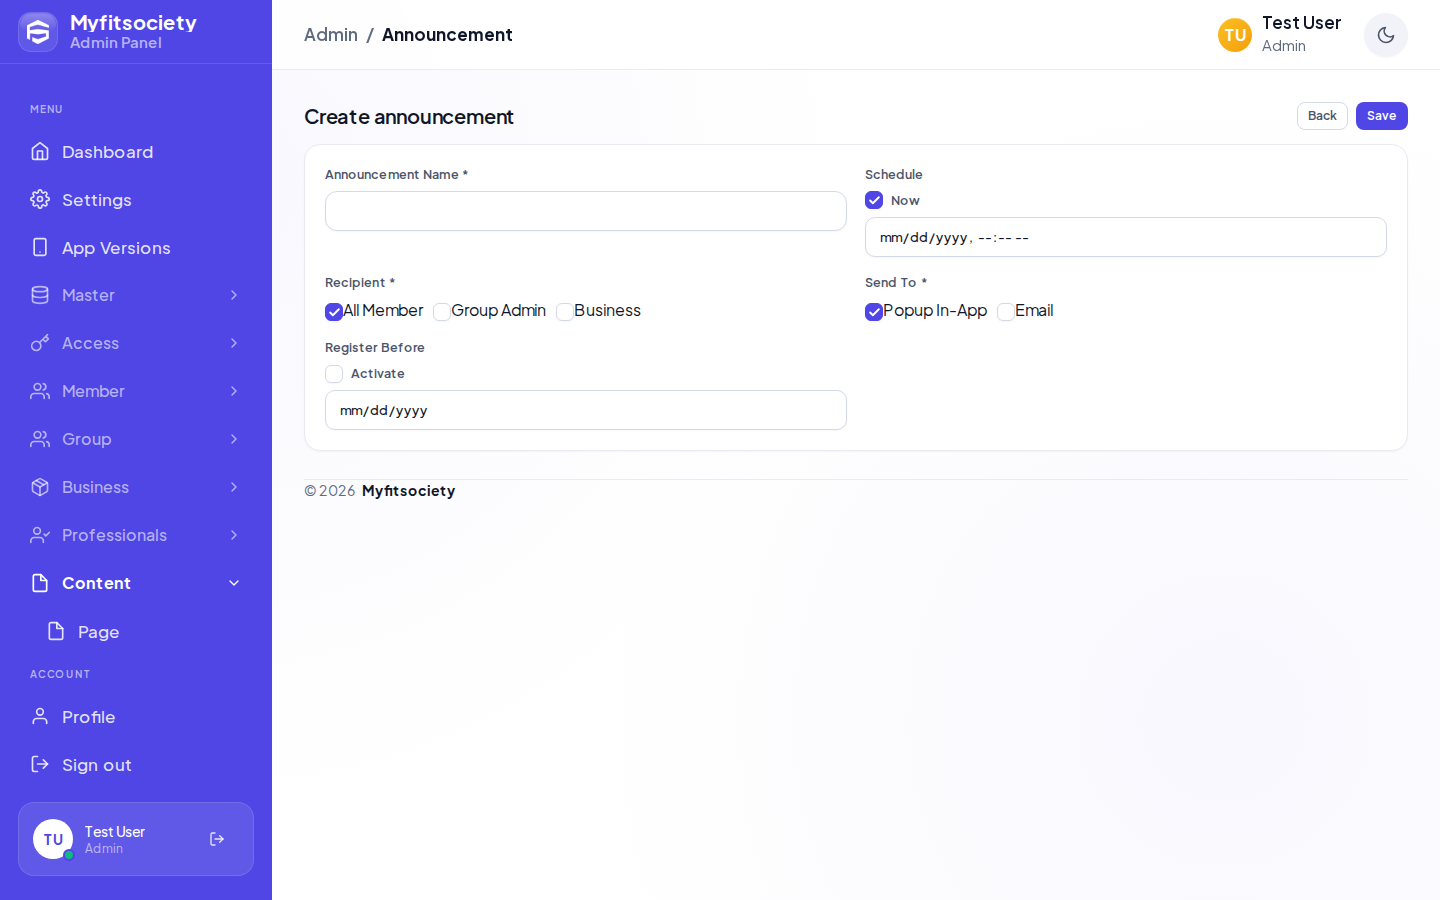Viewport: 1440px width, 900px height.
Task: Click the Sign out arrow icon
Action: pyautogui.click(x=40, y=764)
